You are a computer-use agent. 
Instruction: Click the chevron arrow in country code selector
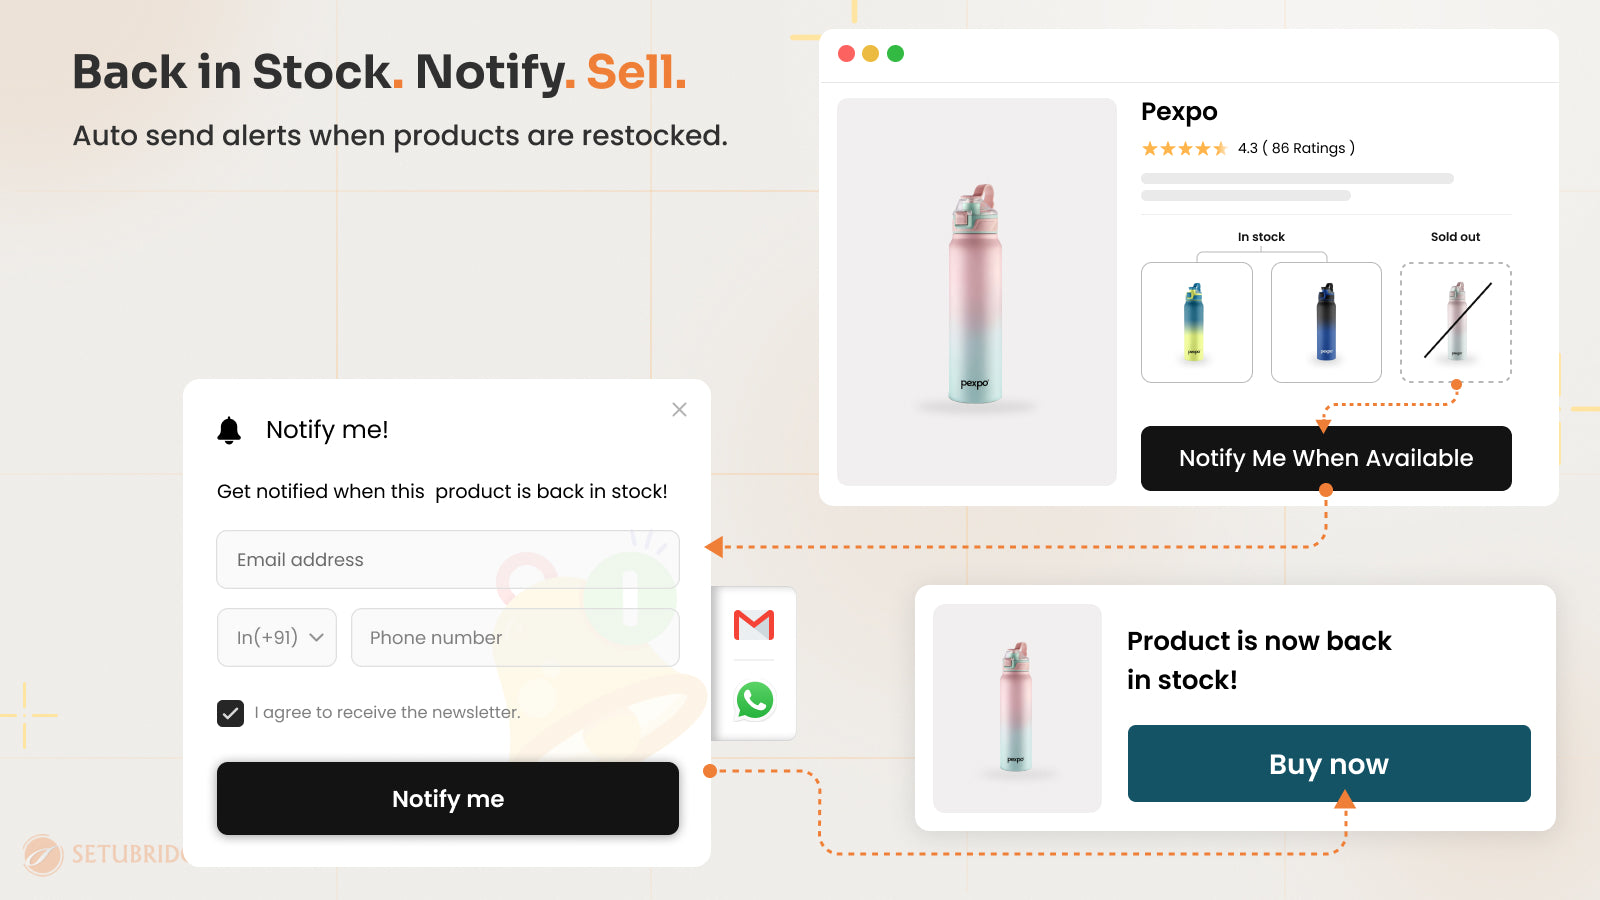click(x=316, y=638)
